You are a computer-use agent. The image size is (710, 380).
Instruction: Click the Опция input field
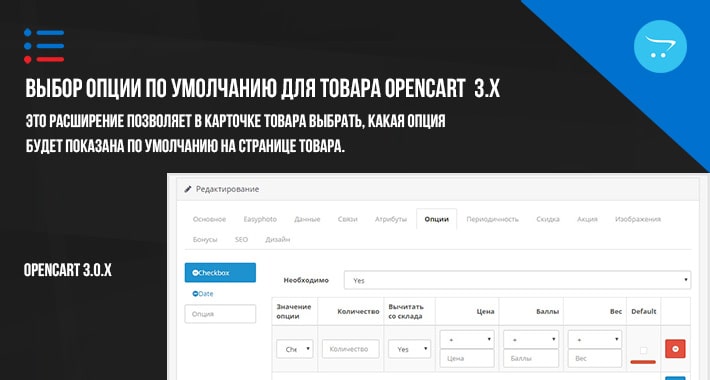point(220,314)
